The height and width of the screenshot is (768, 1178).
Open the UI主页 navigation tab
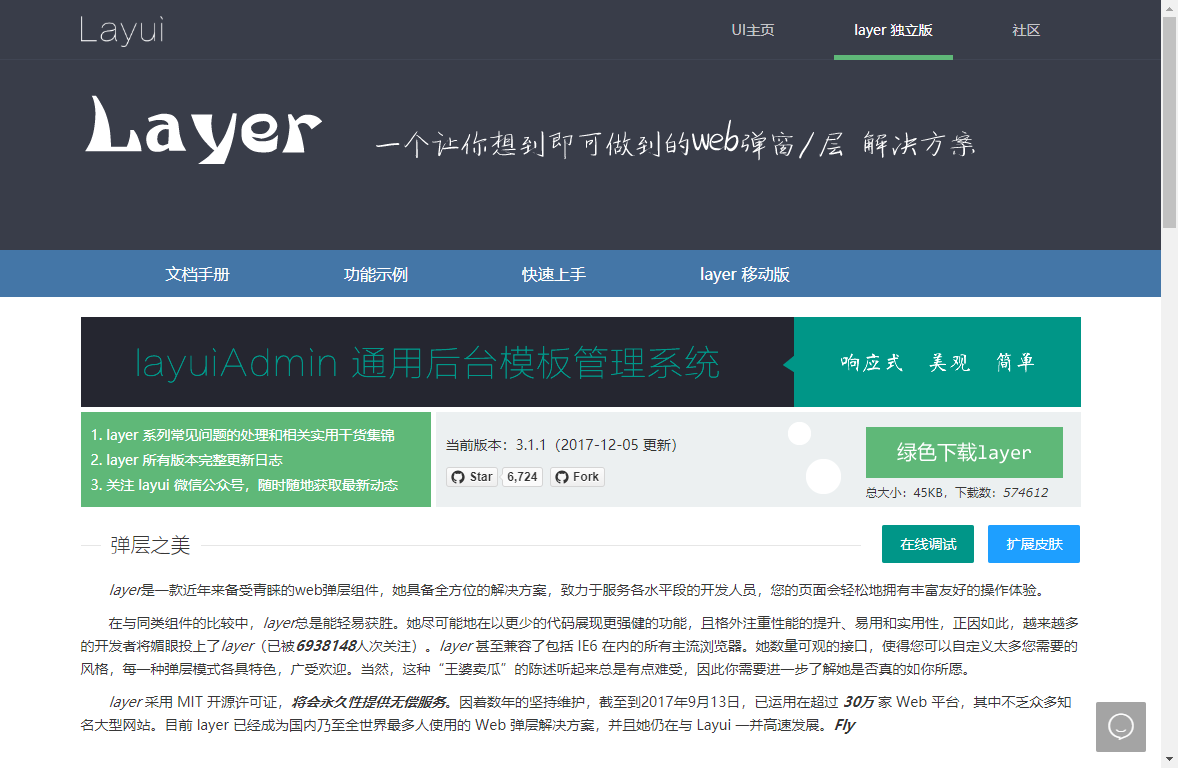pyautogui.click(x=752, y=30)
